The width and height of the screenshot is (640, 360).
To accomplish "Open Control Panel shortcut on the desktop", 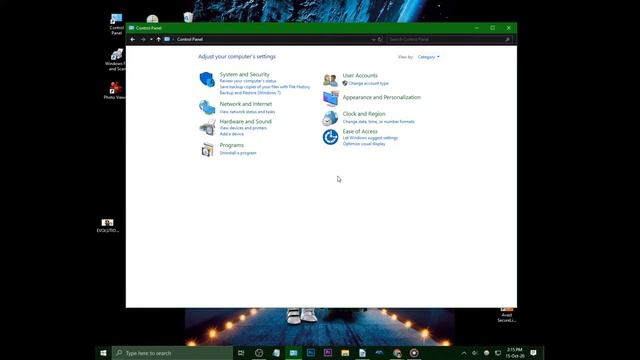I will point(116,24).
